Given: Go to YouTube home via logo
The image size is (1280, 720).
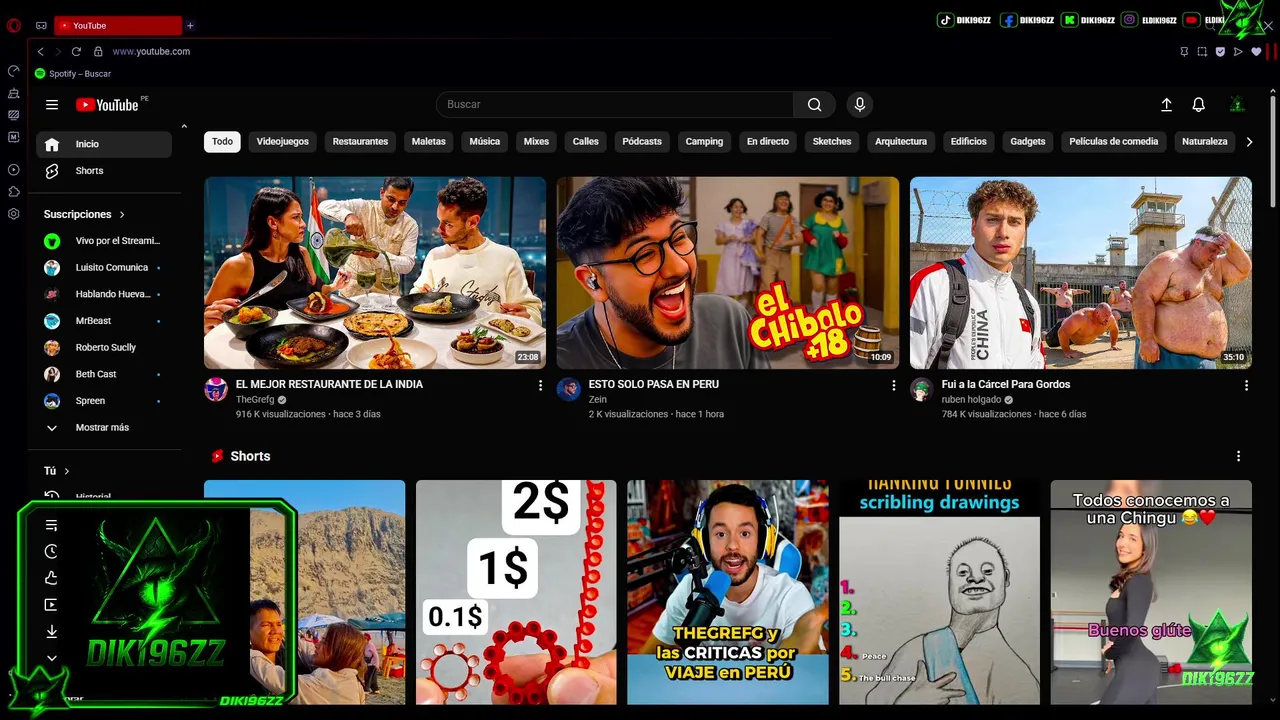Looking at the screenshot, I should (108, 104).
